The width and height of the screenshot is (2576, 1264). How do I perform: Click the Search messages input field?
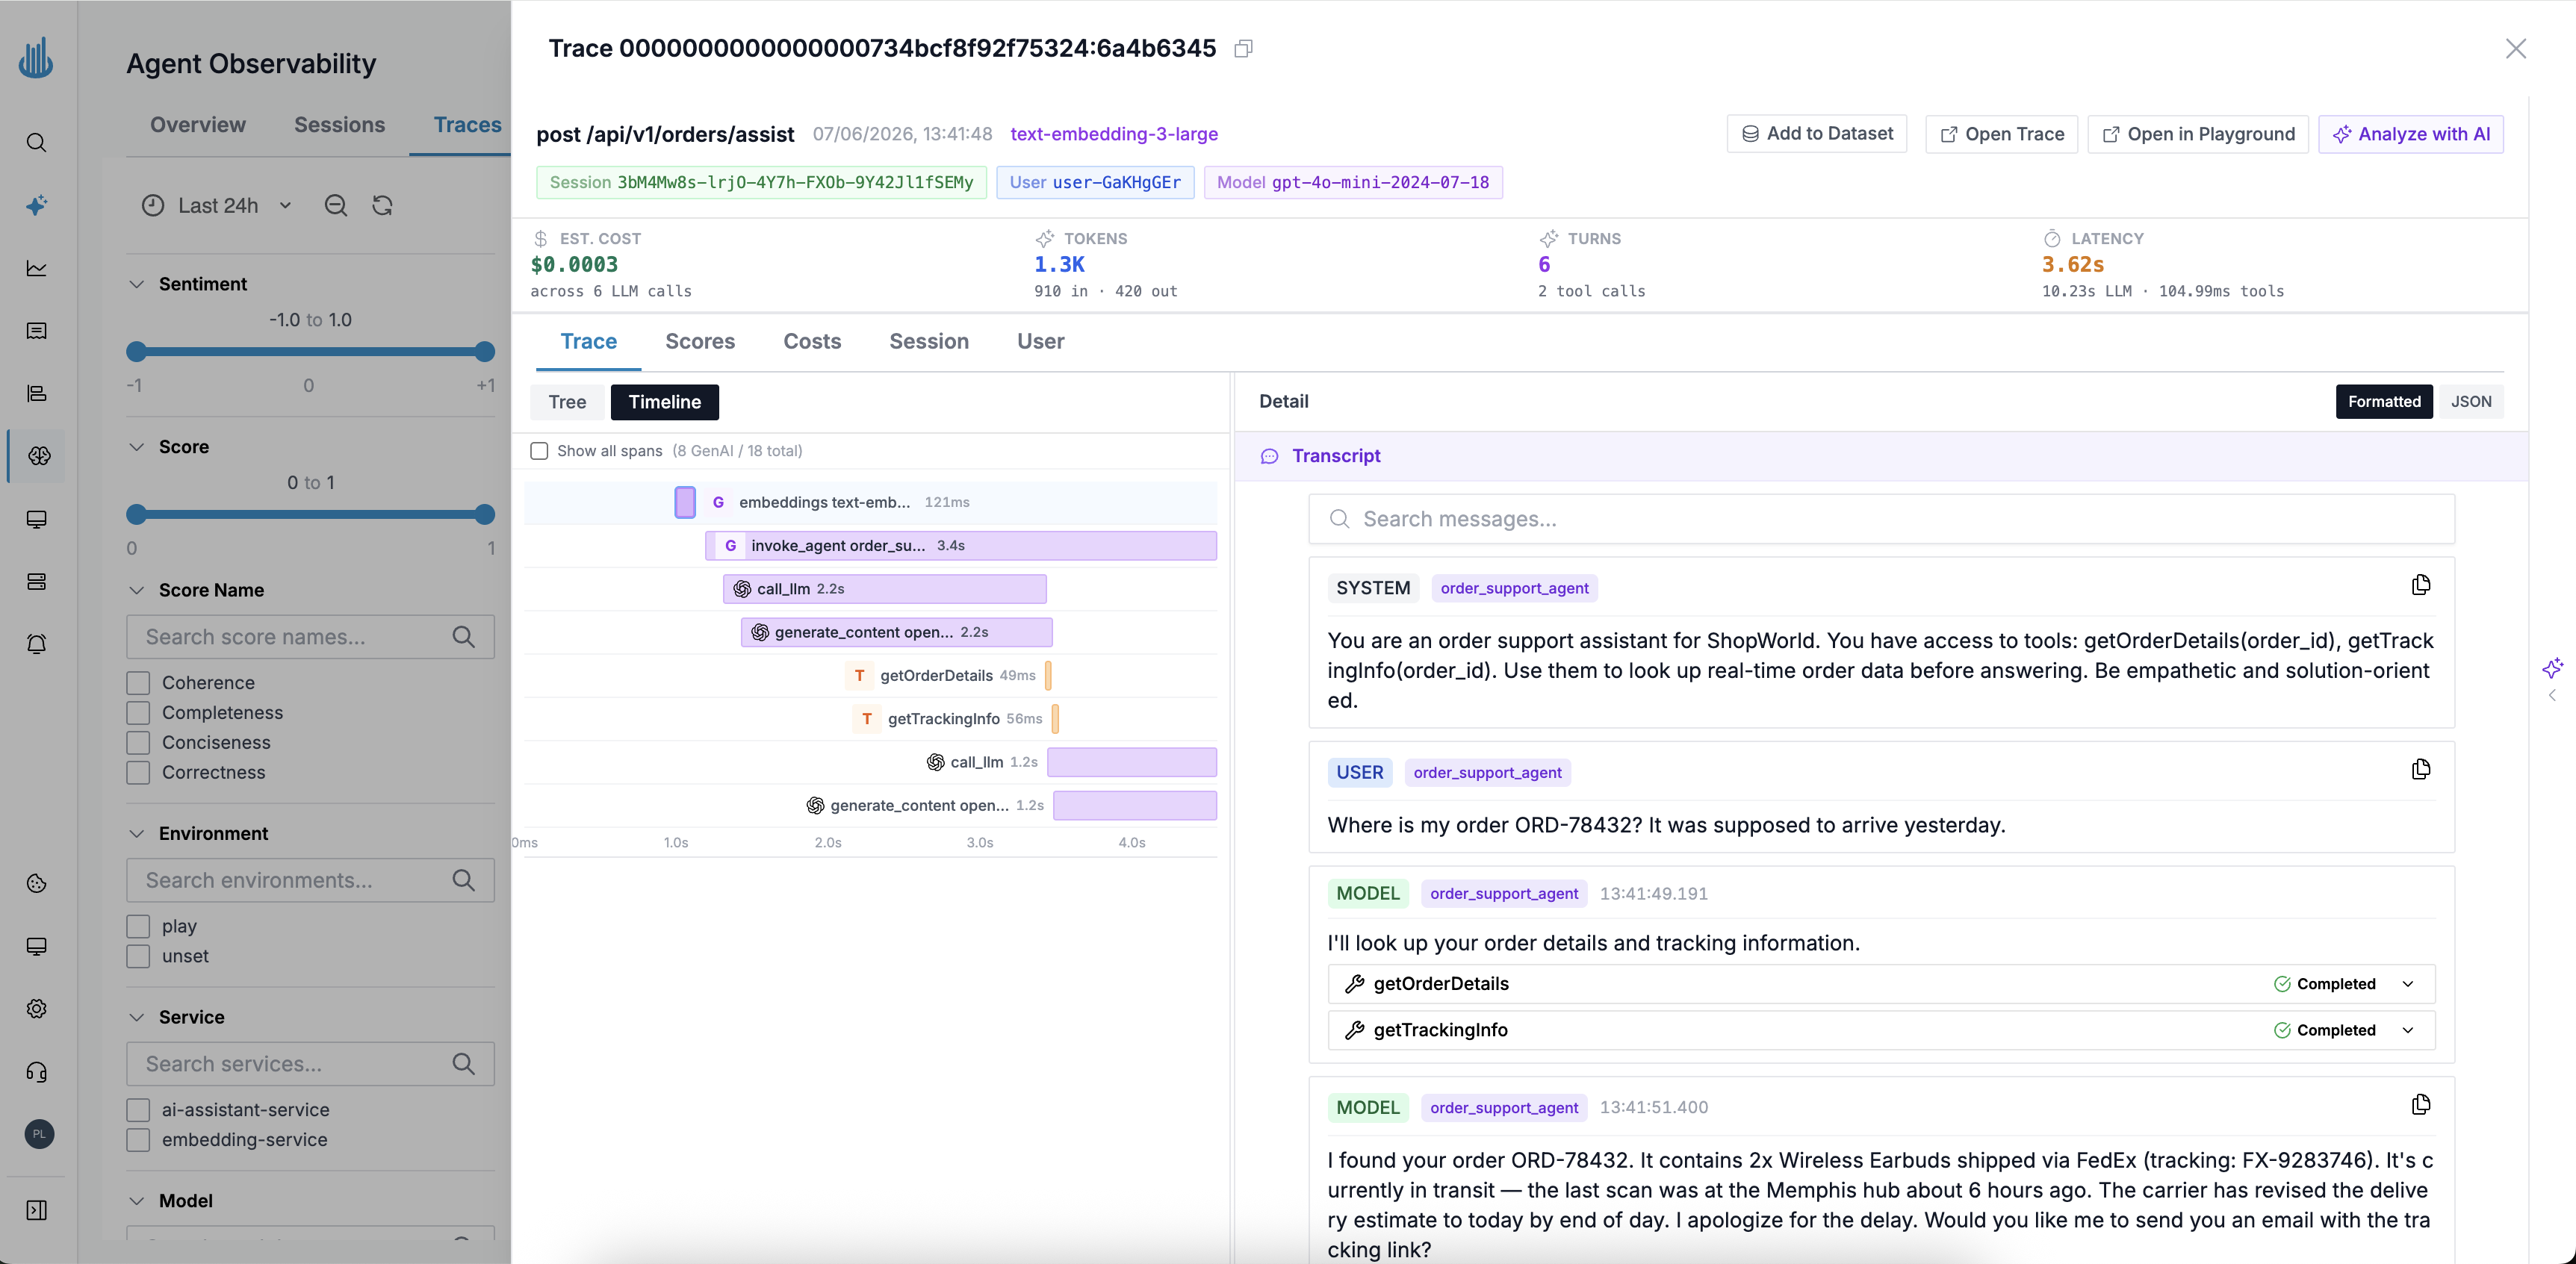(x=1881, y=519)
